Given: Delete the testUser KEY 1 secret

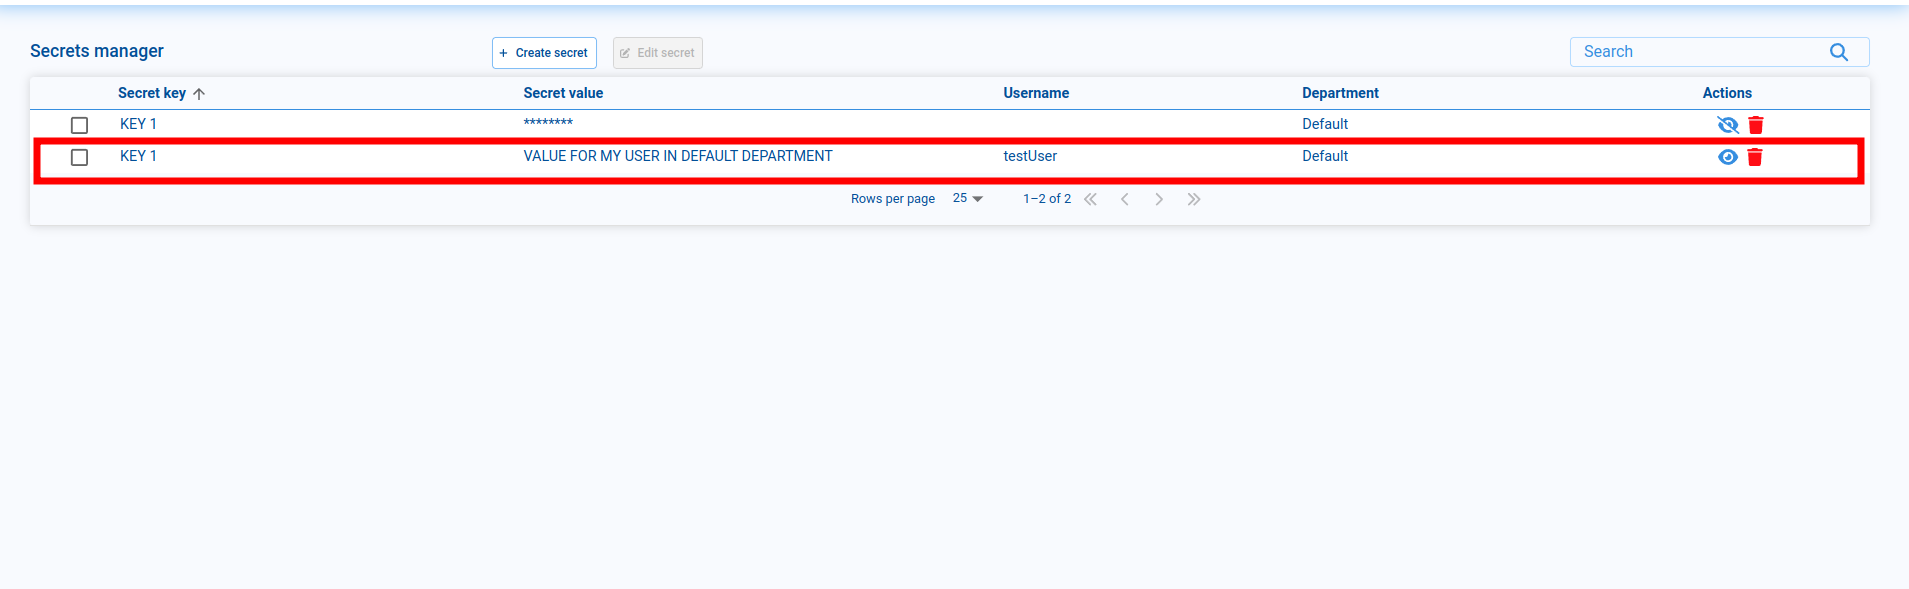Looking at the screenshot, I should pyautogui.click(x=1754, y=157).
